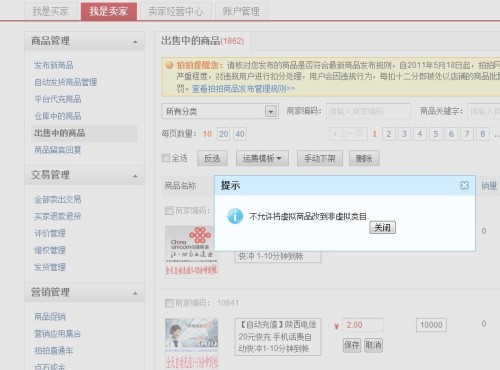Image resolution: width=500 pixels, height=370 pixels.
Task: Open the 卖家经营中心 tab
Action: pyautogui.click(x=176, y=11)
